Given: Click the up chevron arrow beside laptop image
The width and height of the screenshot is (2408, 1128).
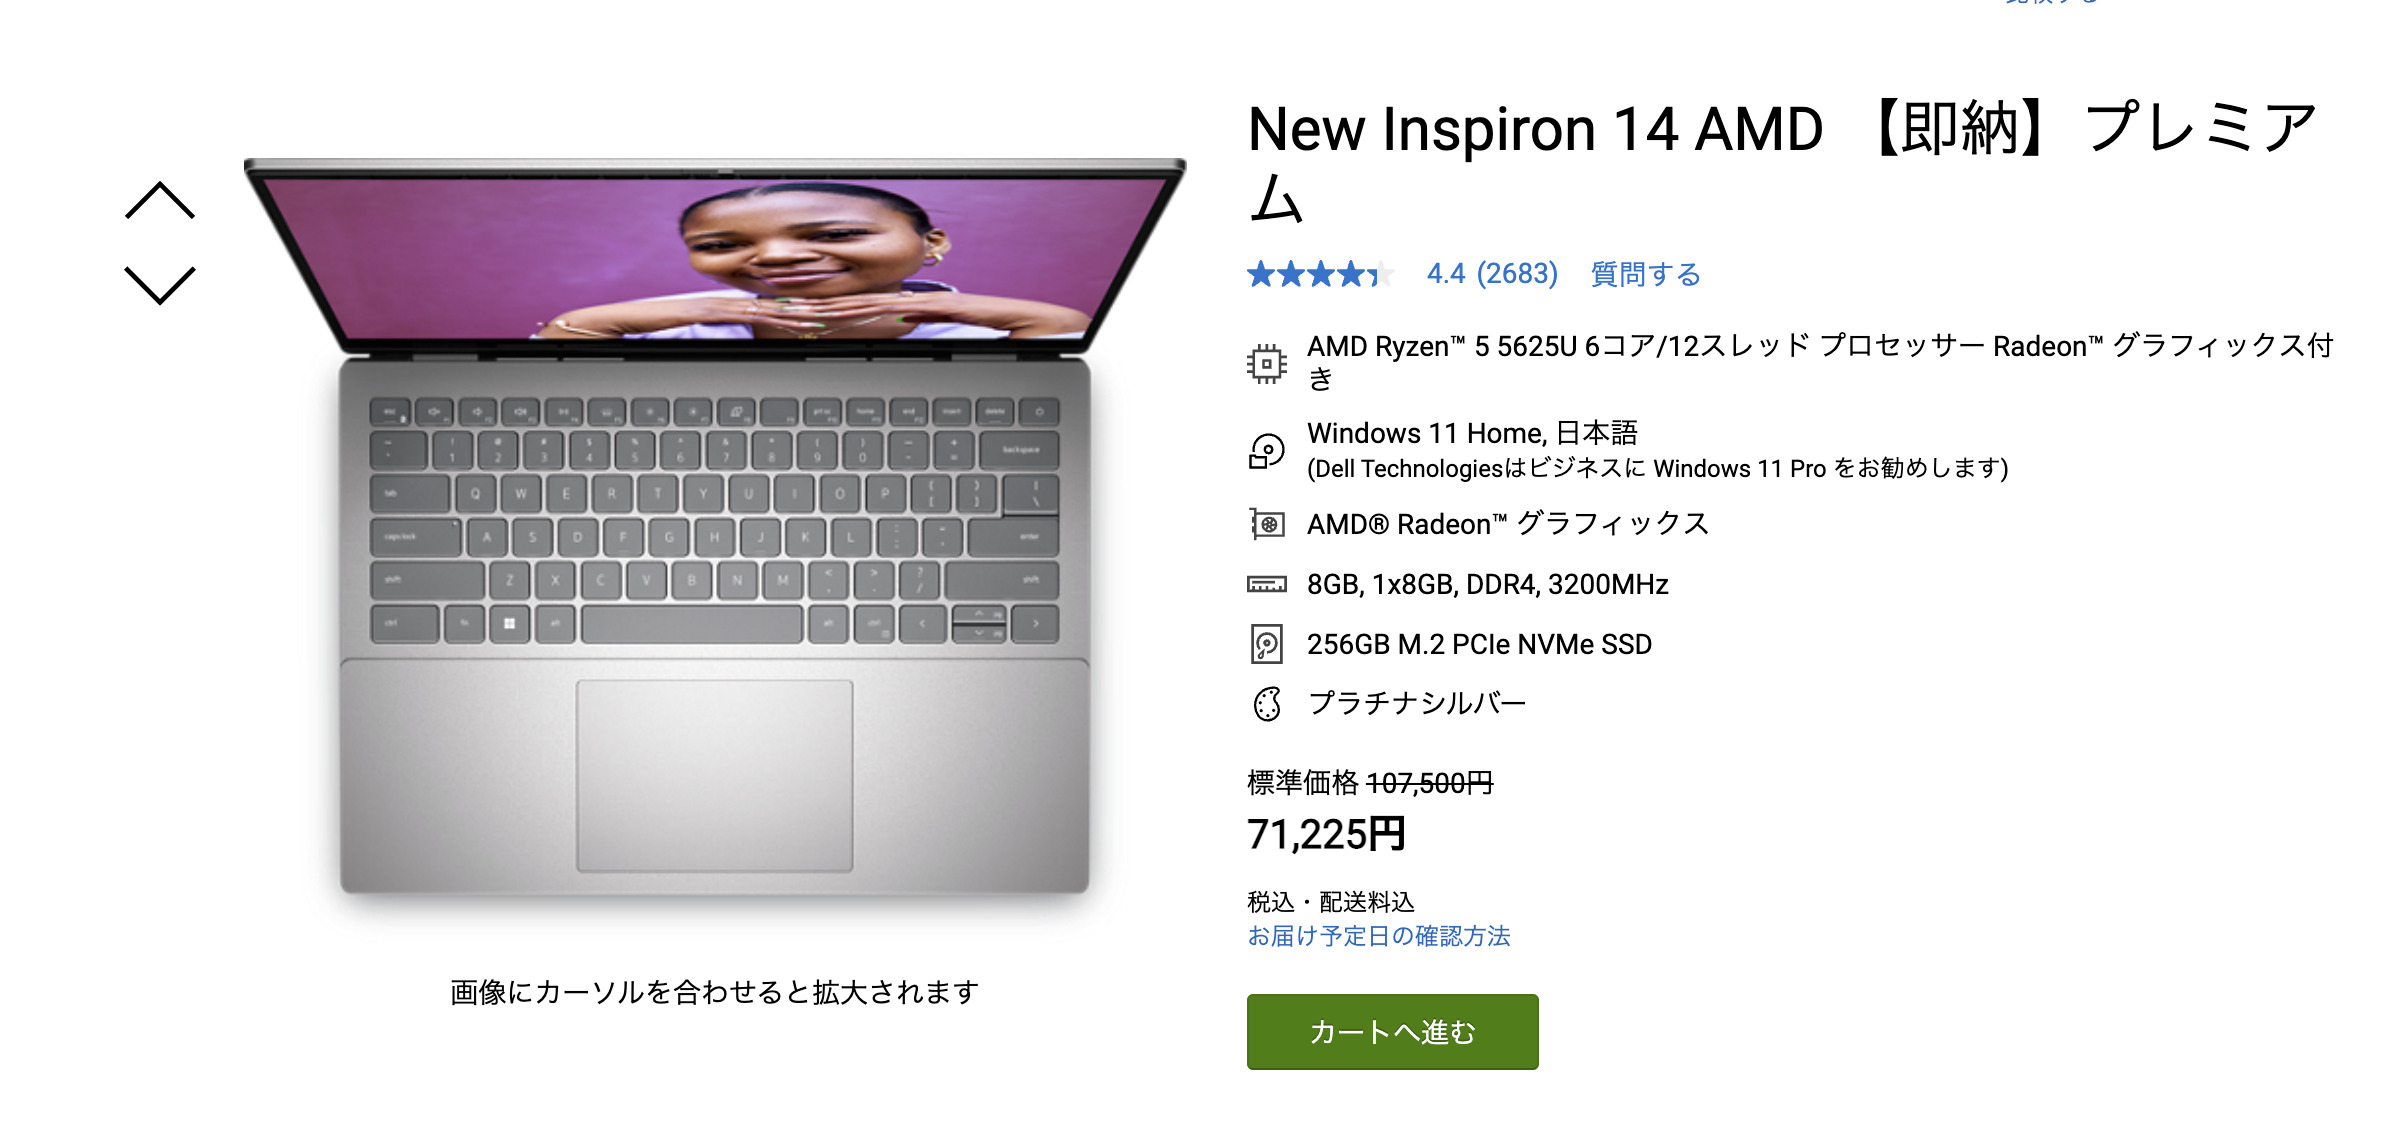Looking at the screenshot, I should click(160, 200).
